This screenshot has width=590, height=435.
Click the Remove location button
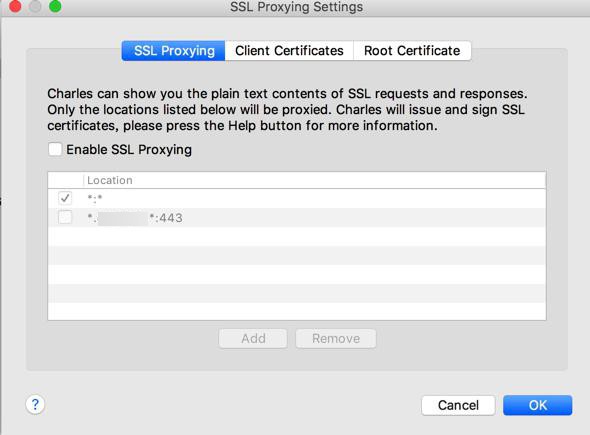(336, 339)
